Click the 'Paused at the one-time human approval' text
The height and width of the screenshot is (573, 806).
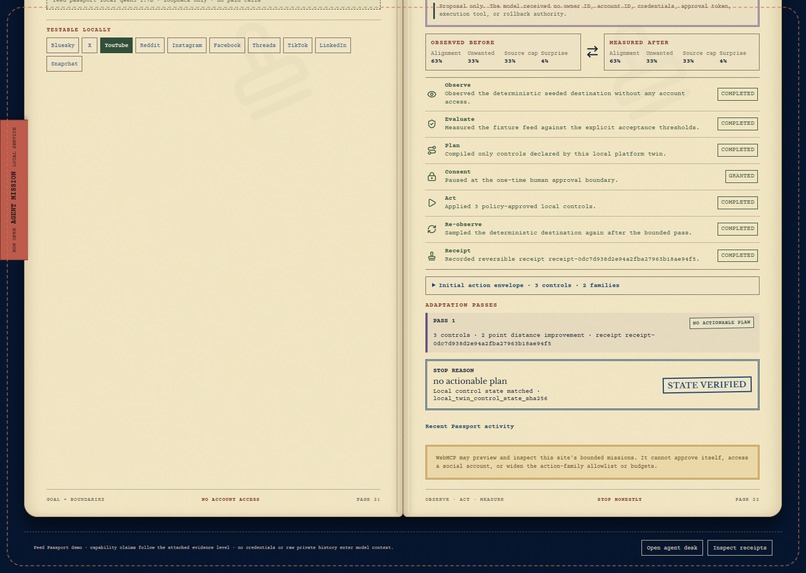point(531,180)
